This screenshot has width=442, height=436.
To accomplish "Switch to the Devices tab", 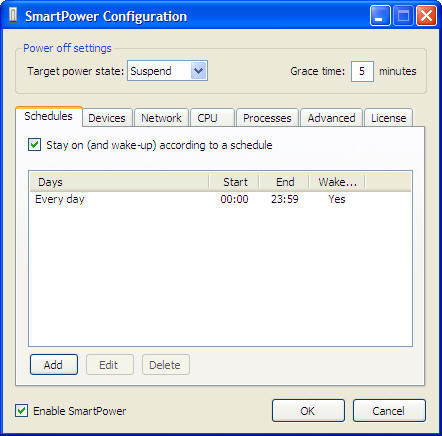I will [107, 118].
